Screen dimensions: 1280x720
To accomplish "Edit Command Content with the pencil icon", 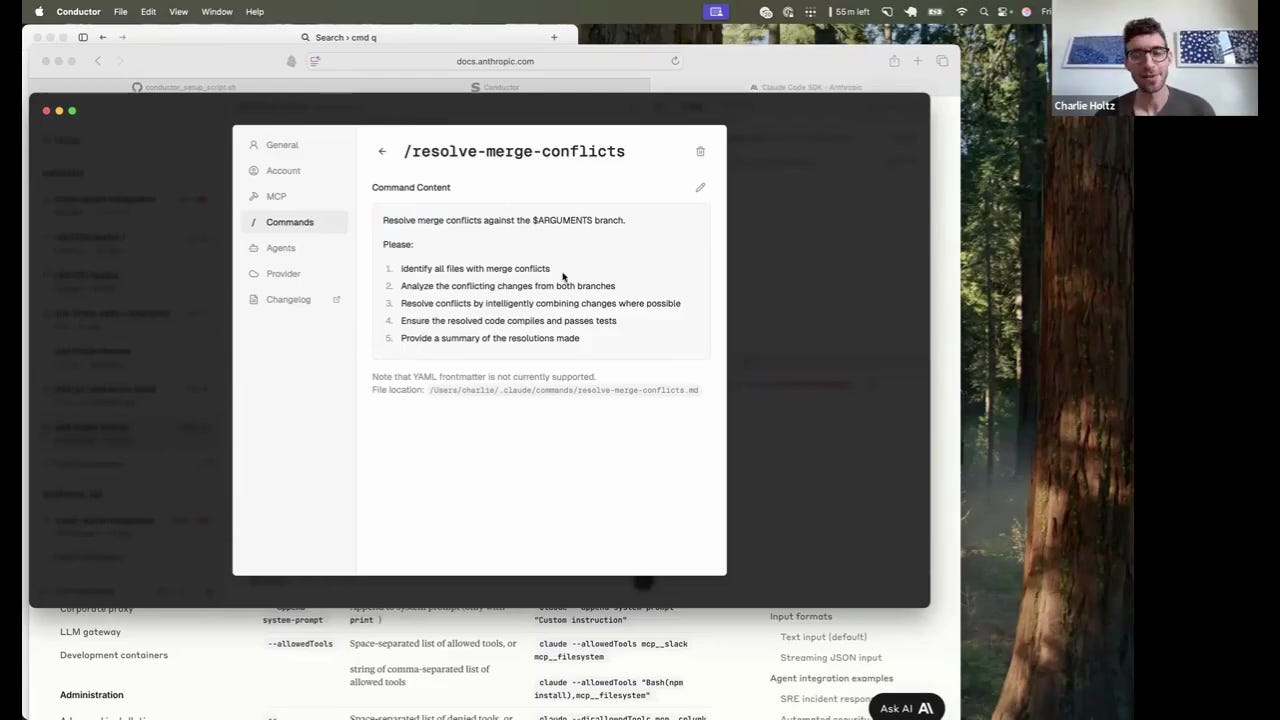I will [700, 187].
